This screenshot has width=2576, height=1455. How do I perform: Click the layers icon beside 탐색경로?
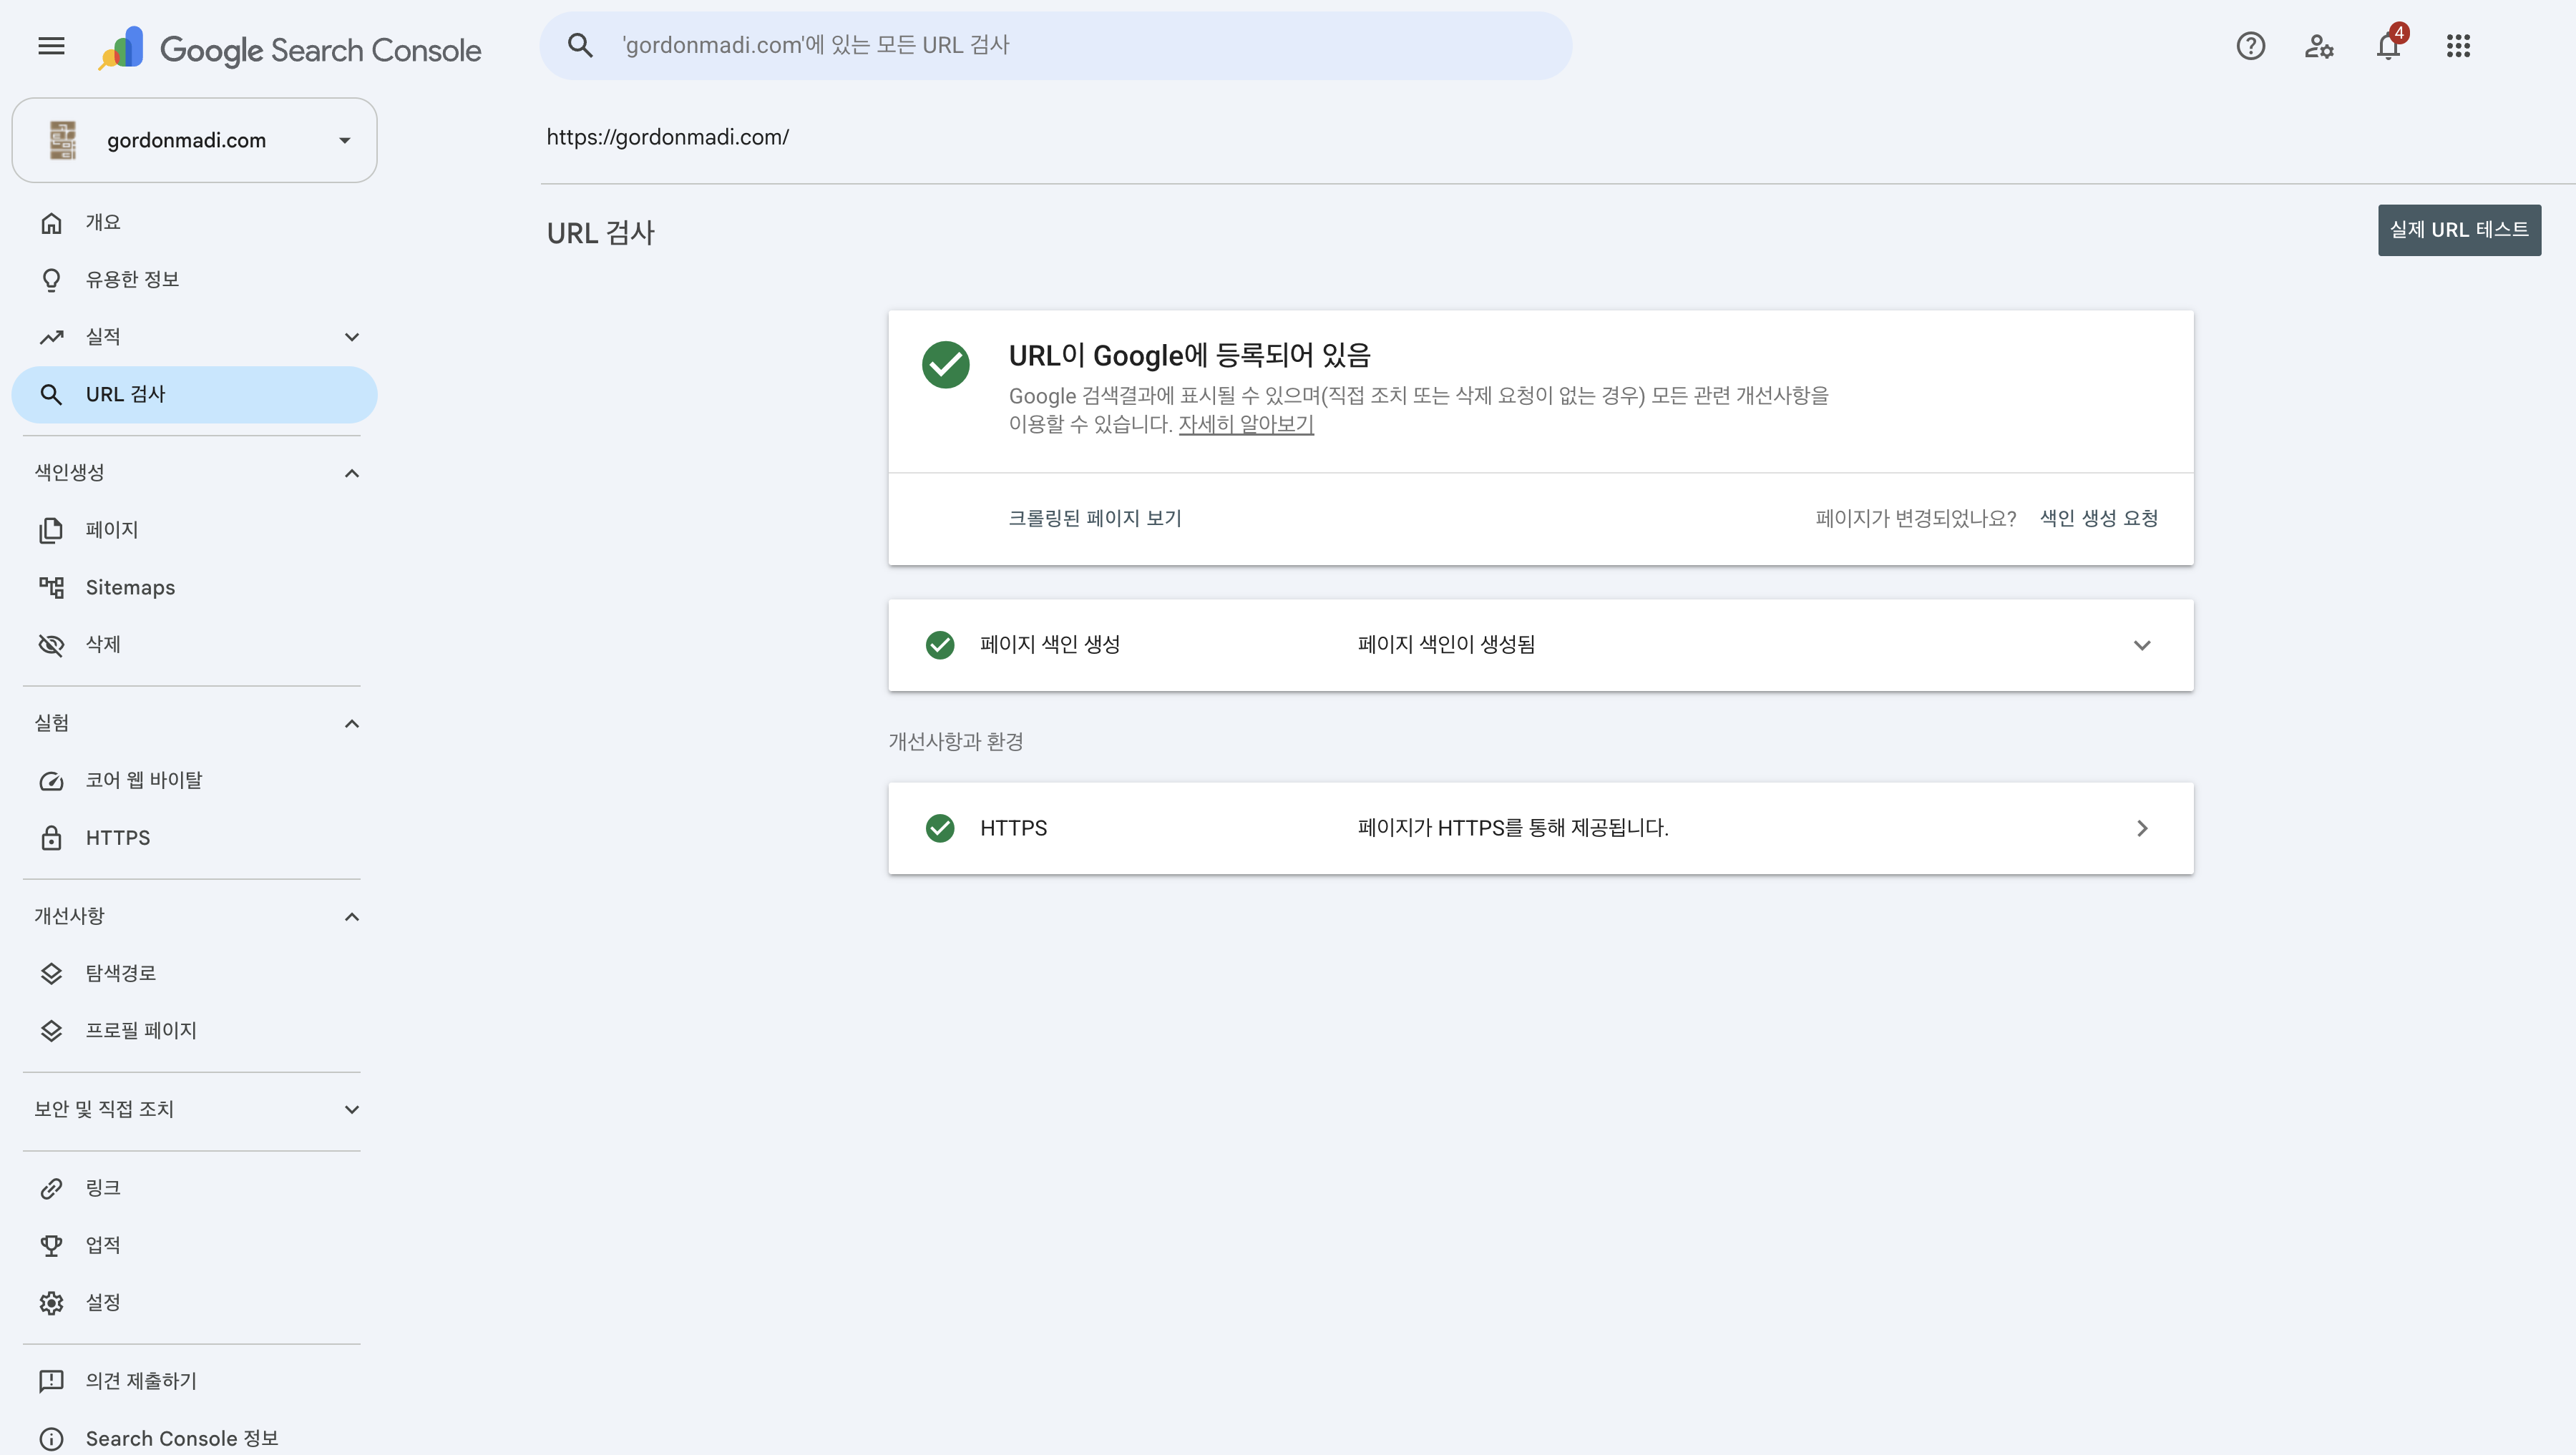coord(51,973)
